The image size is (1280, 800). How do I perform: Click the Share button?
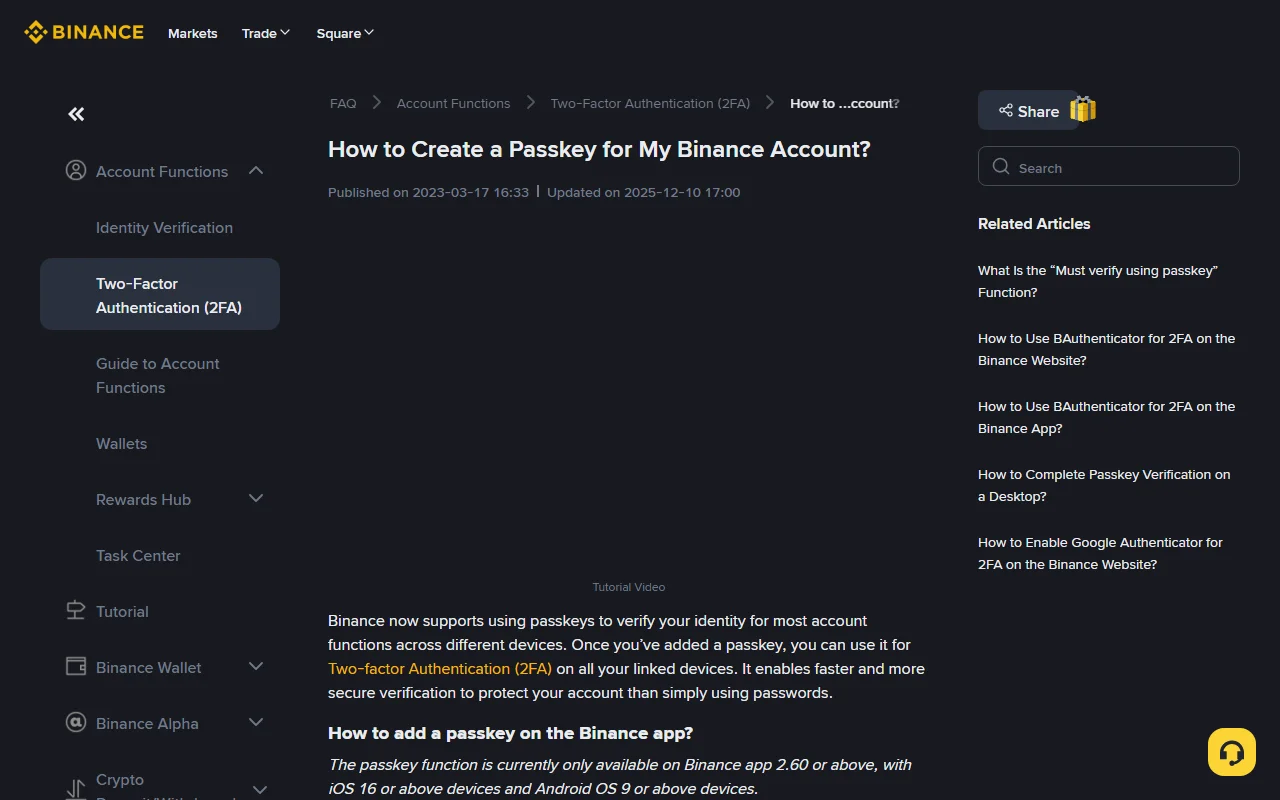pyautogui.click(x=1028, y=110)
